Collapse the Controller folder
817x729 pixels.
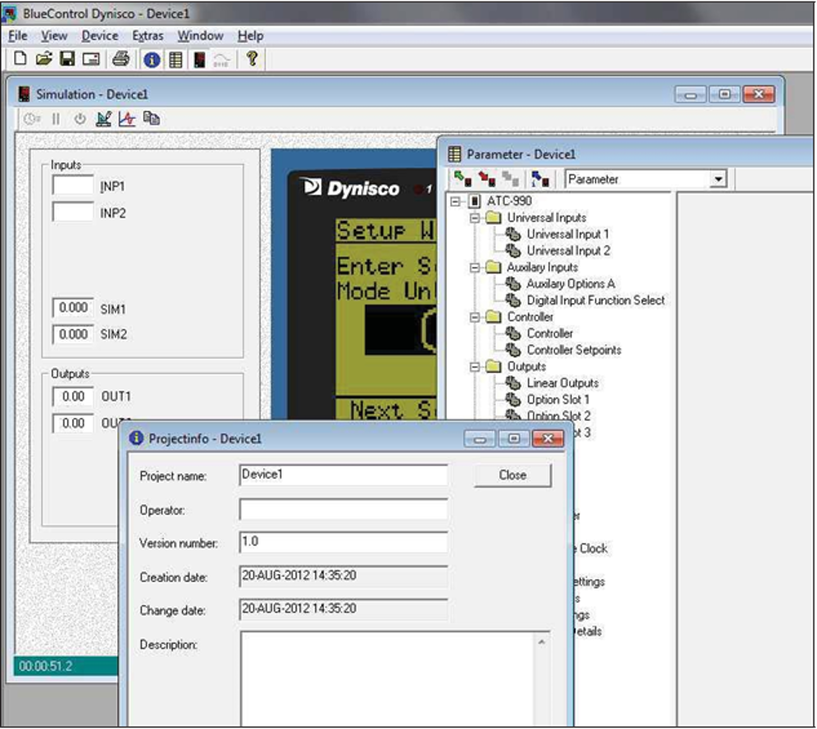(x=475, y=317)
